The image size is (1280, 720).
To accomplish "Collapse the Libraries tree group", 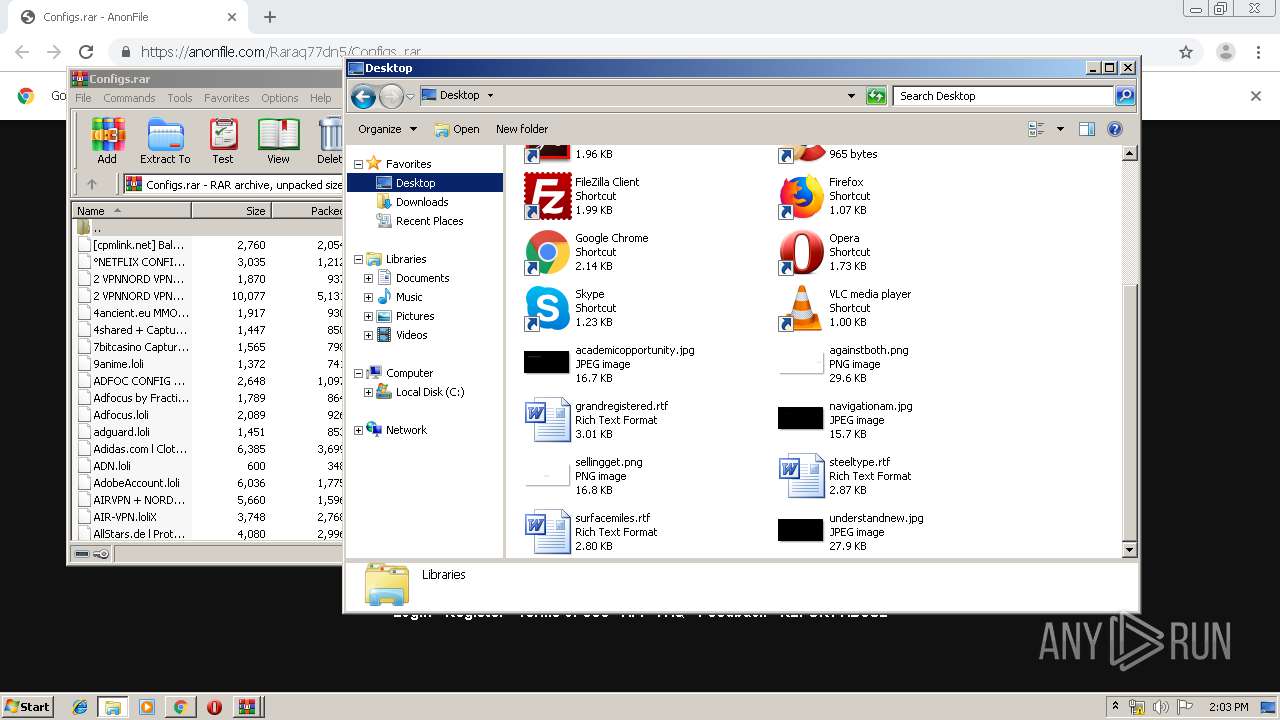I will 358,259.
